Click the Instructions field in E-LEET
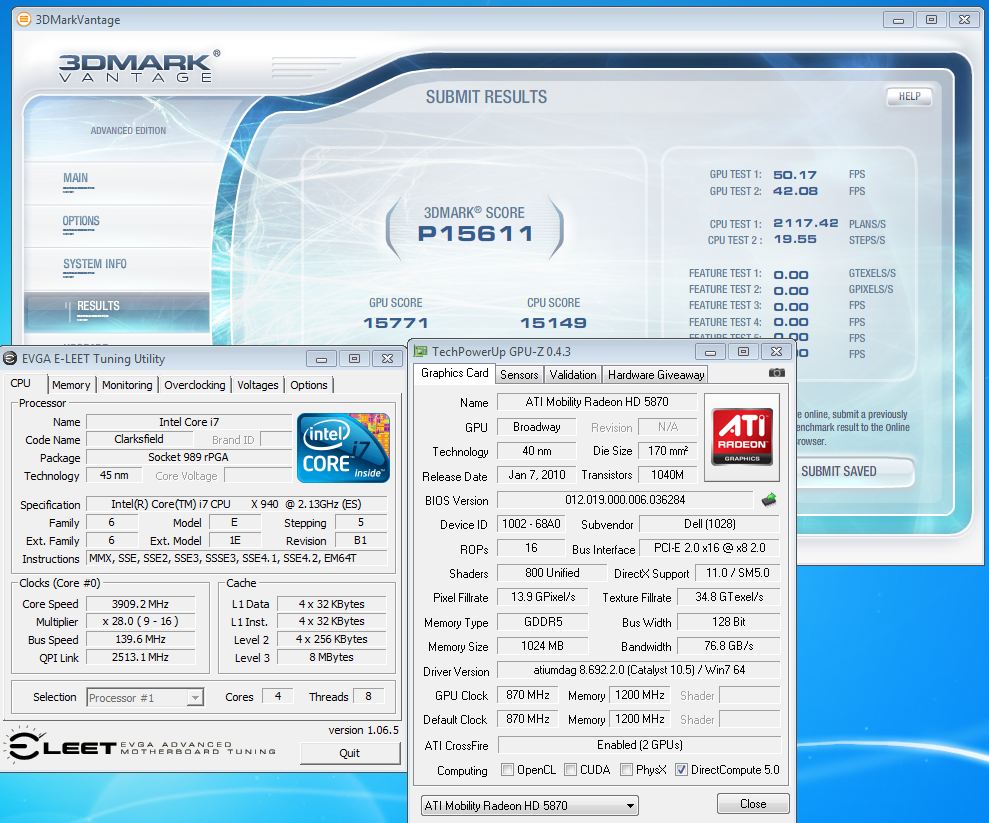Viewport: 989px width, 823px height. 237,558
